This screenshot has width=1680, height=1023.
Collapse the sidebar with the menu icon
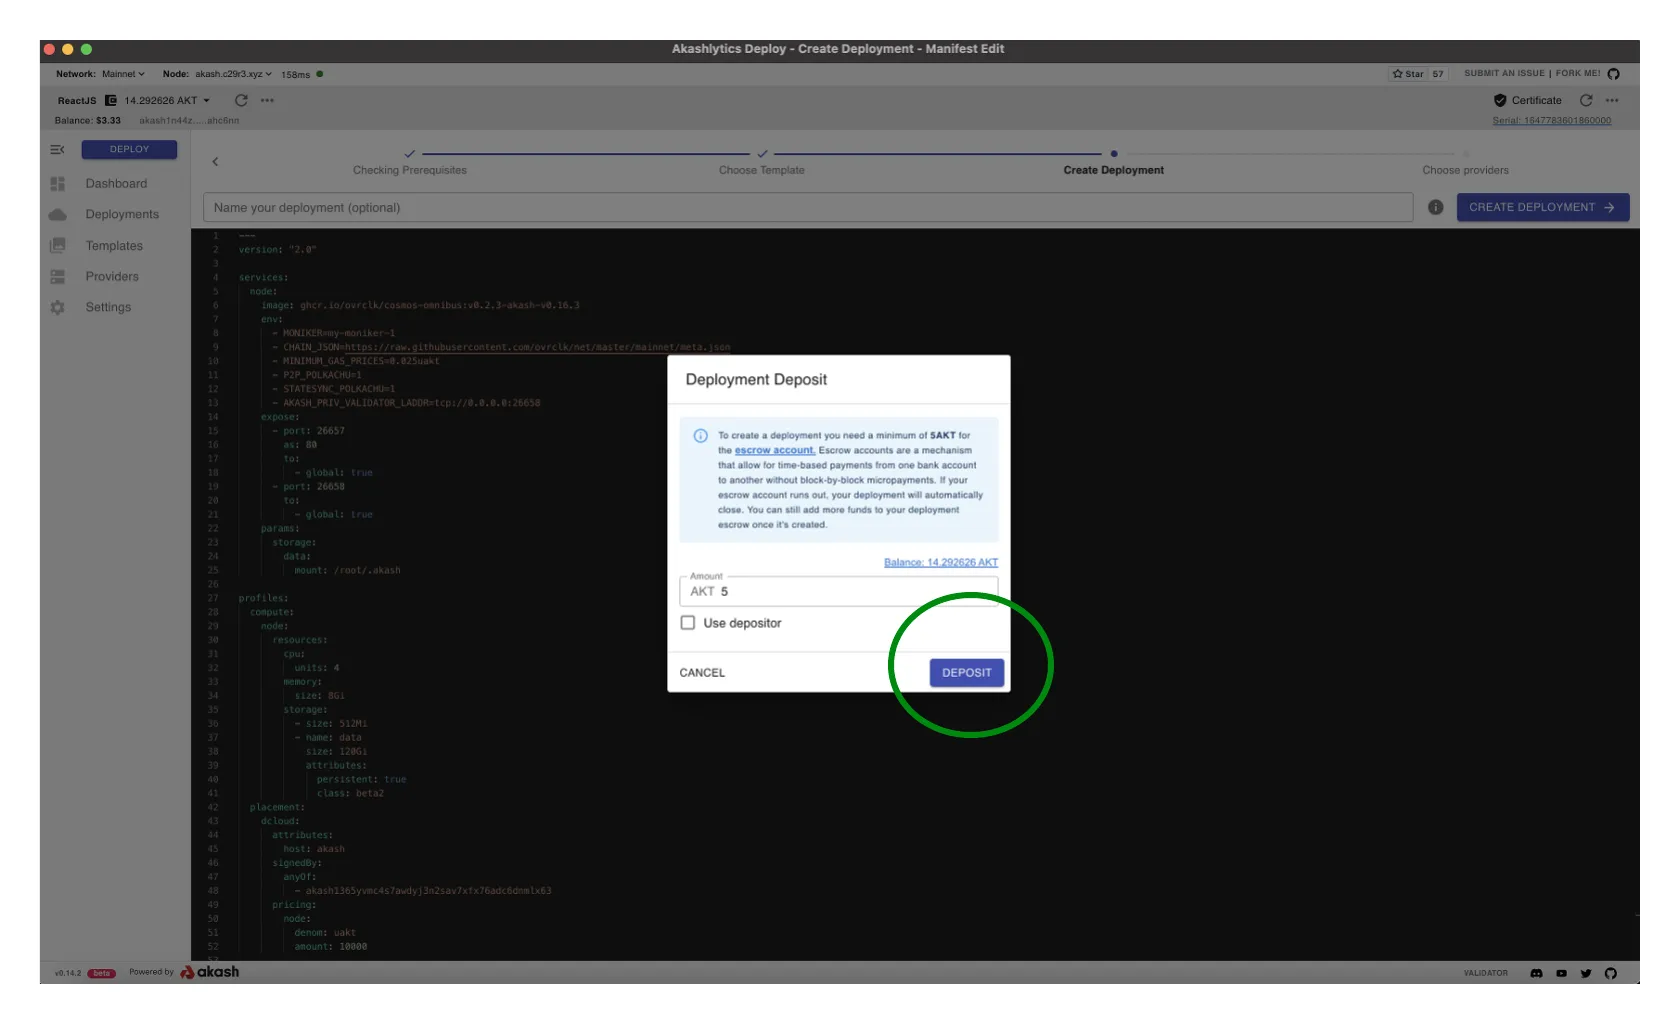[57, 149]
